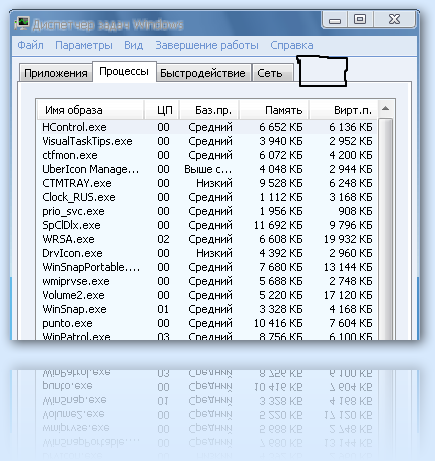Click the process list vertical scrollbar track

[x=386, y=229]
